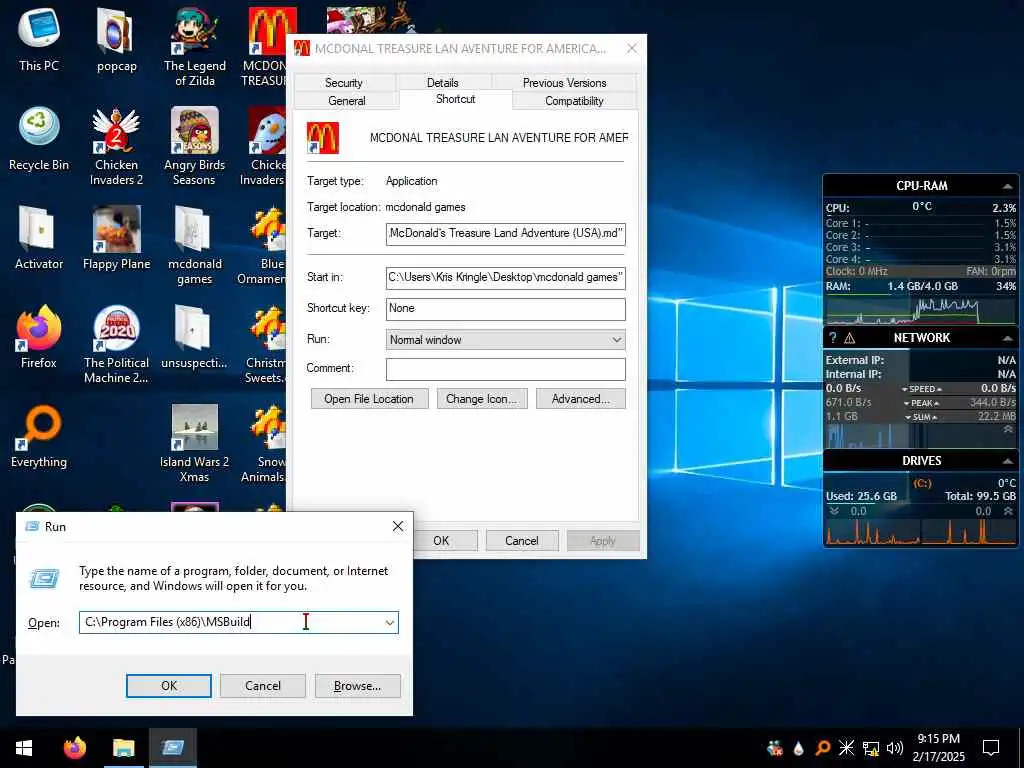Screen dimensions: 1024x768
Task: Close the Run dialog
Action: pos(398,526)
